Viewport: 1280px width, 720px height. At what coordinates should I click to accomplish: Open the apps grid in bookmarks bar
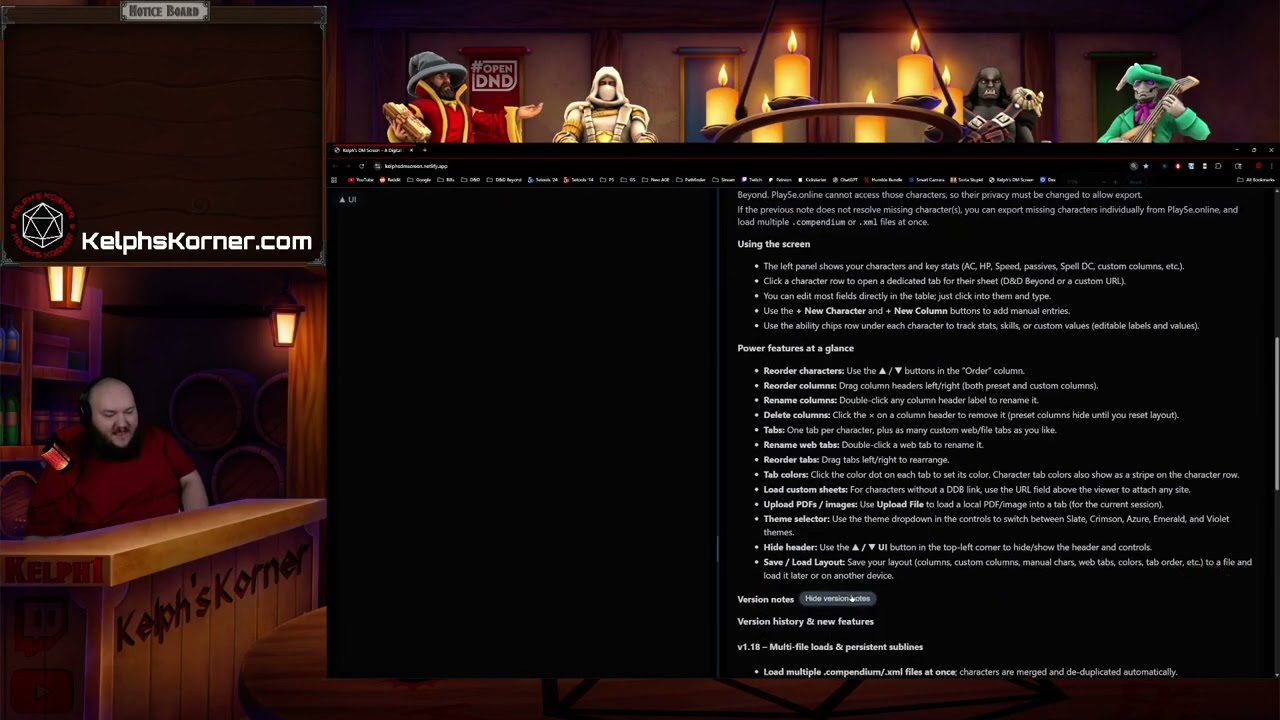tap(334, 179)
